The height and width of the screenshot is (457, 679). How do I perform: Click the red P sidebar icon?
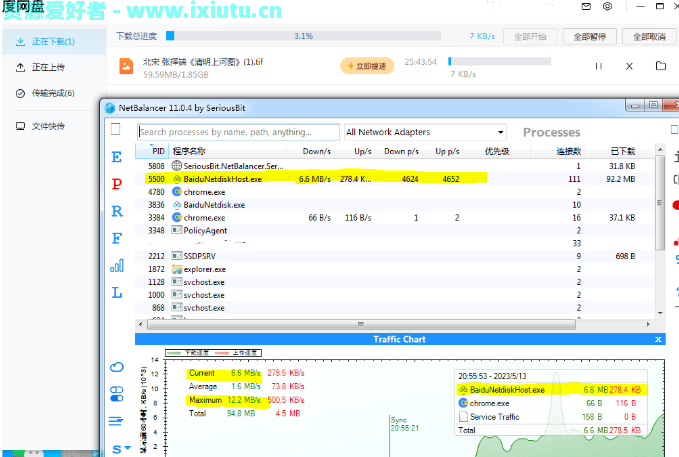tap(116, 184)
